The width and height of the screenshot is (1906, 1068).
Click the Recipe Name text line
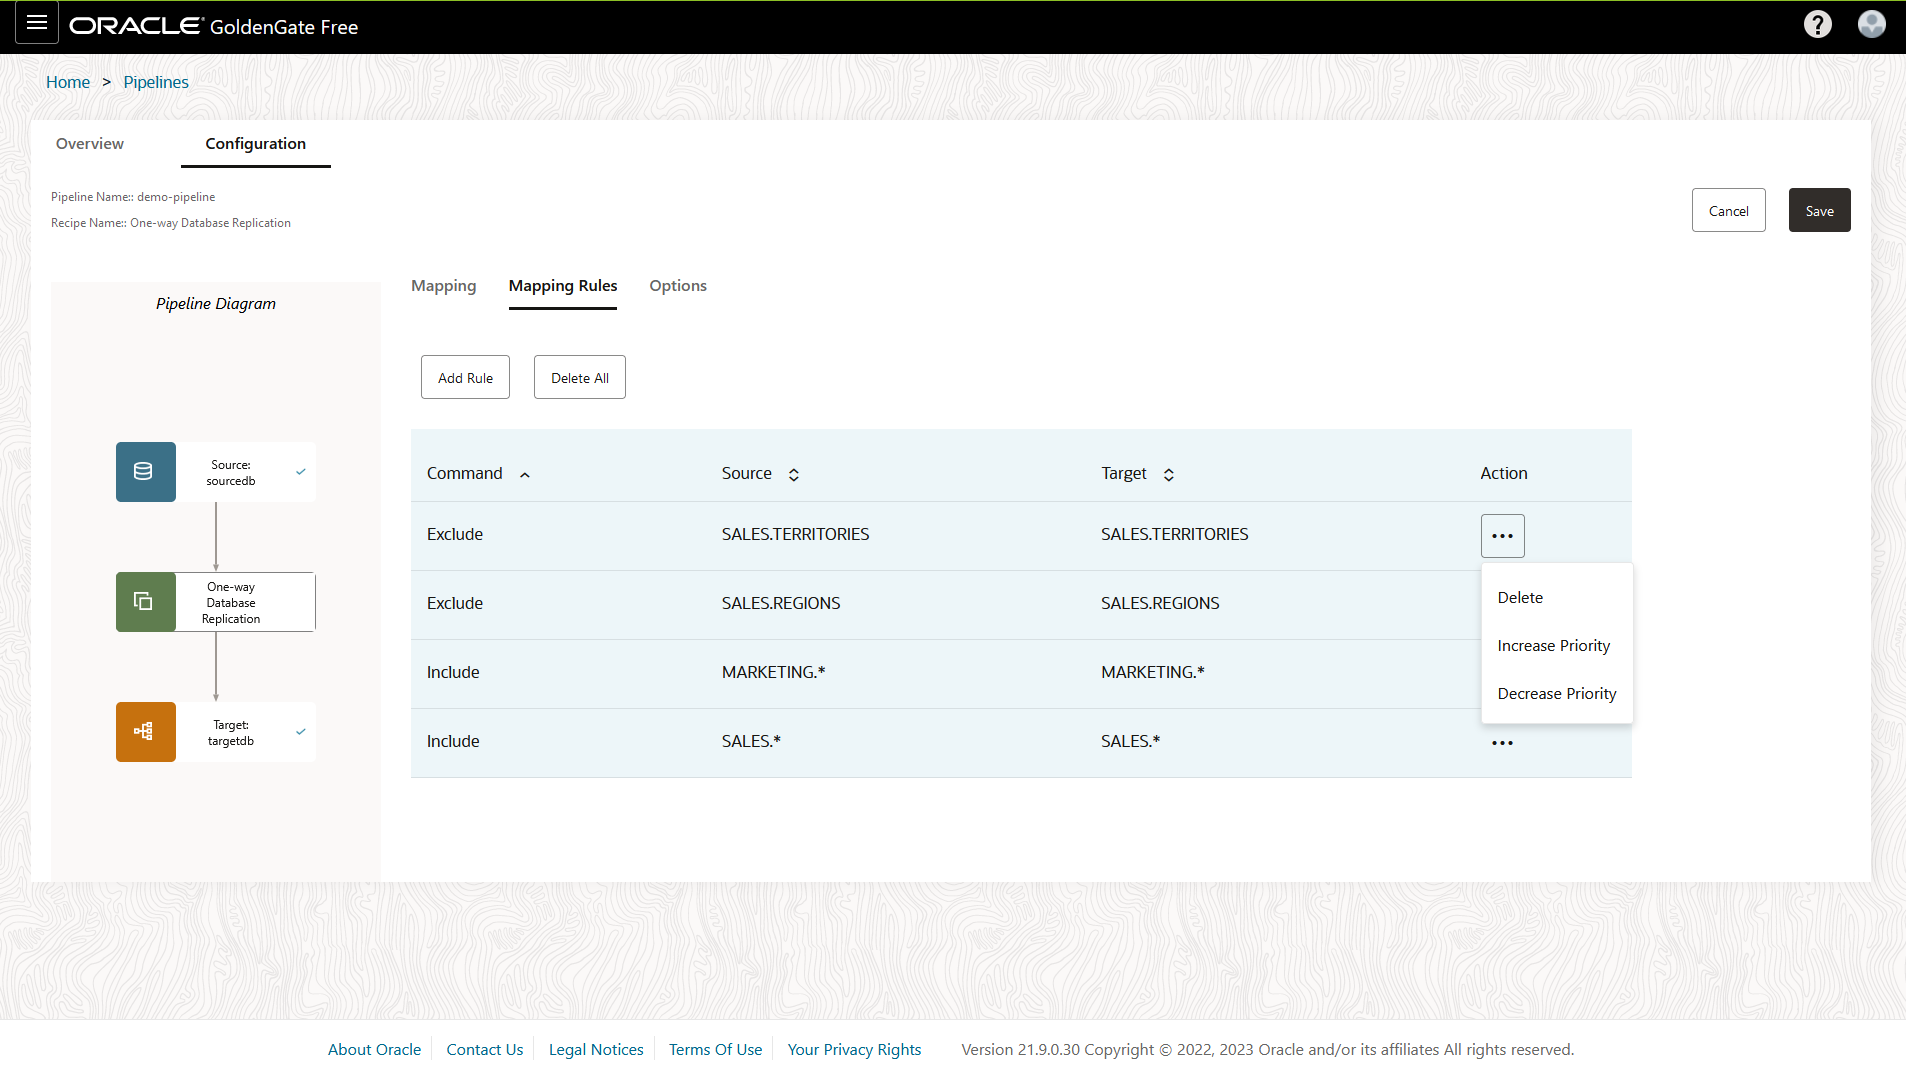(x=171, y=223)
